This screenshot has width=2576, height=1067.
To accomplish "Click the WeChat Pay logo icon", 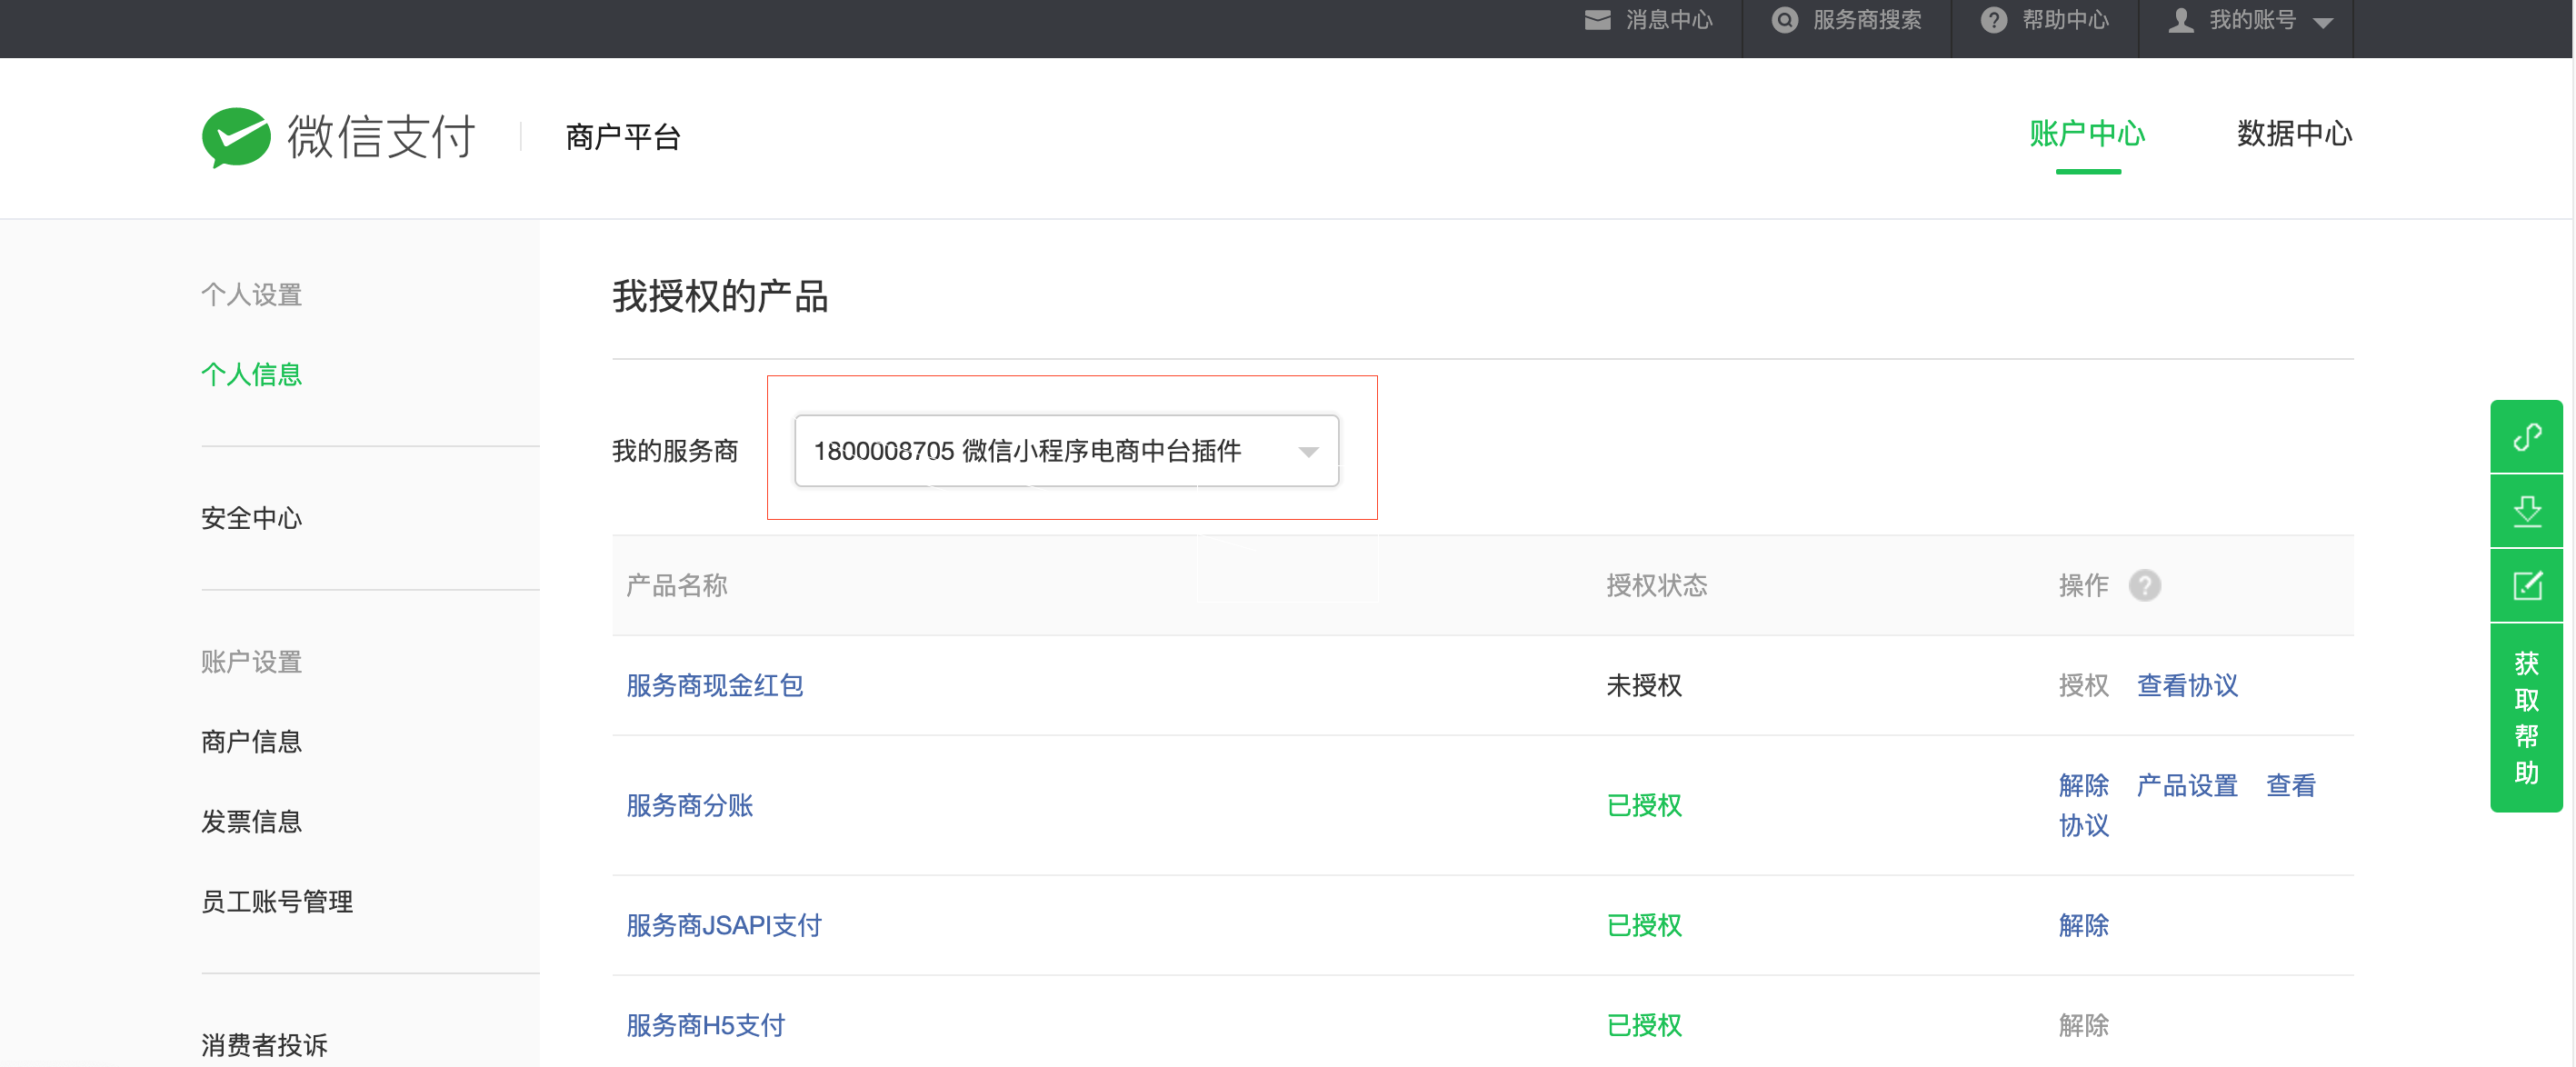I will coord(236,137).
